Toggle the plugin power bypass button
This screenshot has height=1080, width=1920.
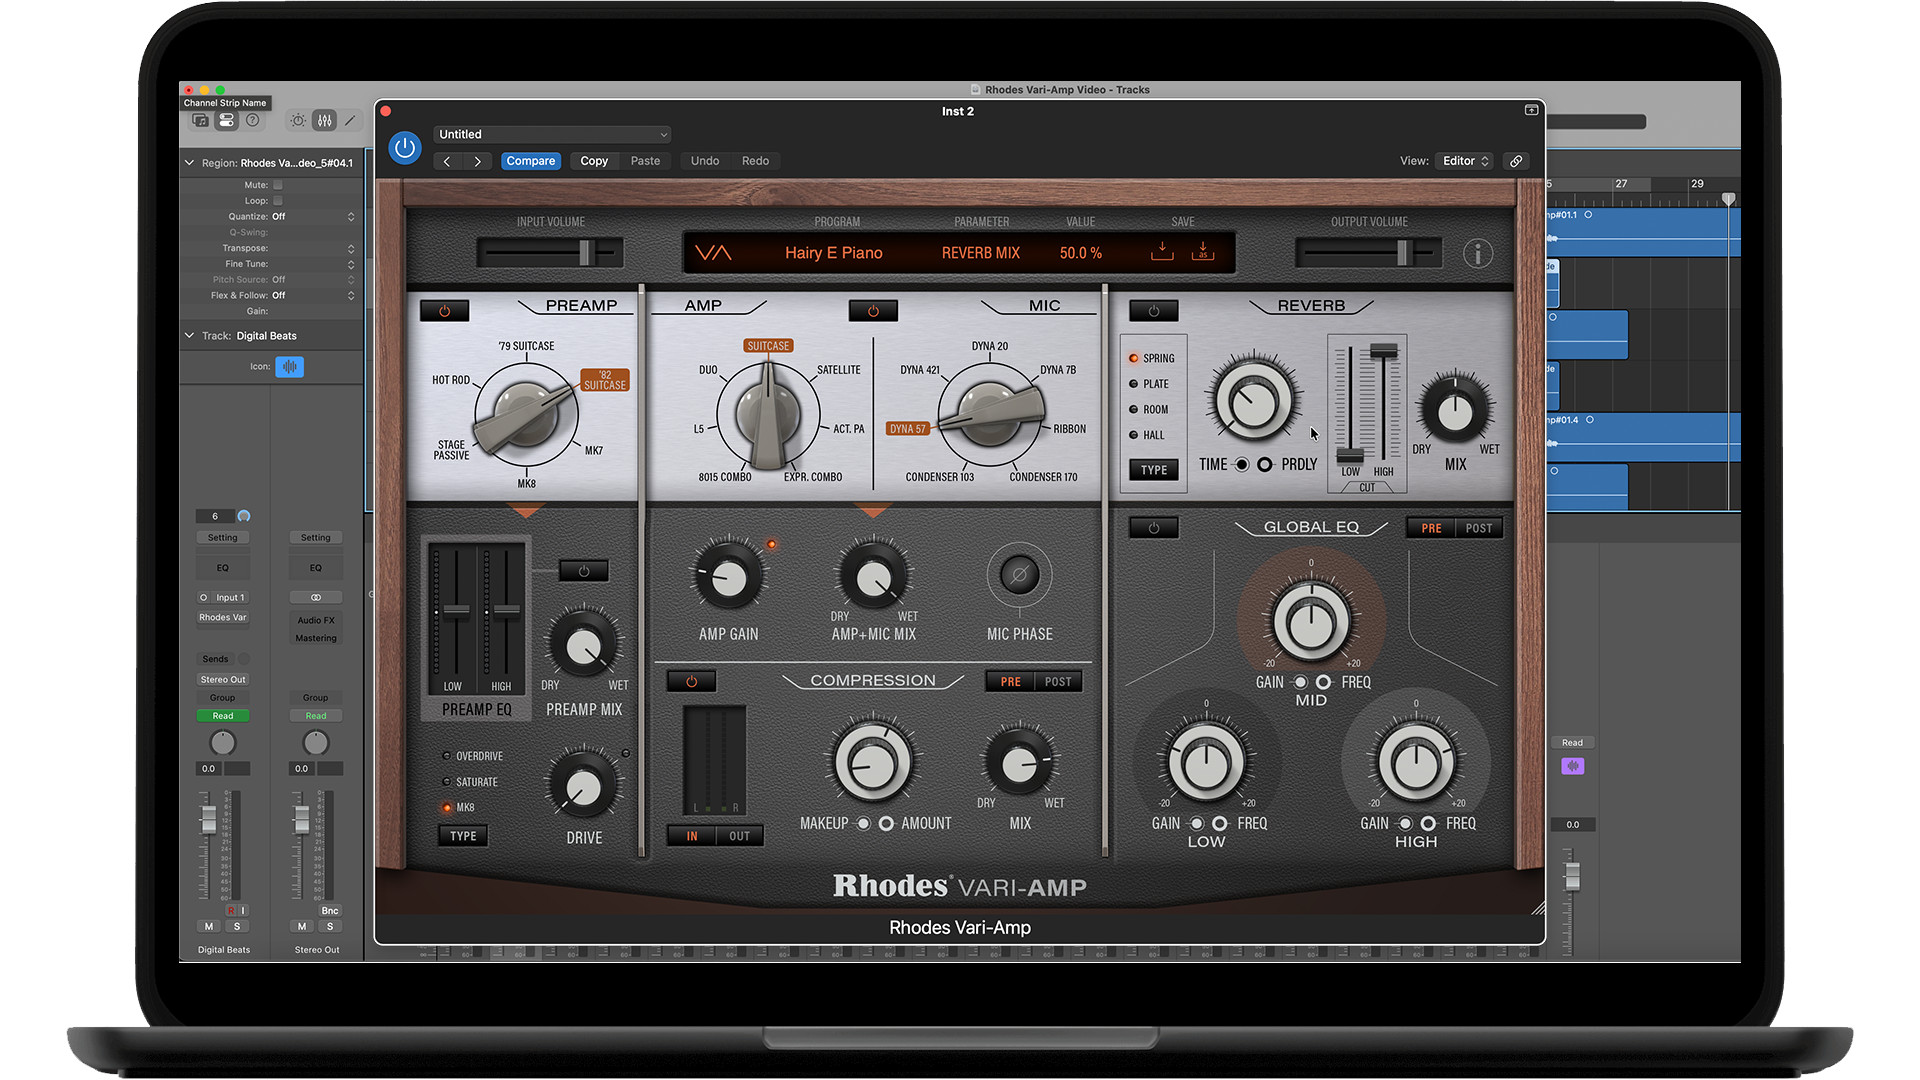click(405, 148)
